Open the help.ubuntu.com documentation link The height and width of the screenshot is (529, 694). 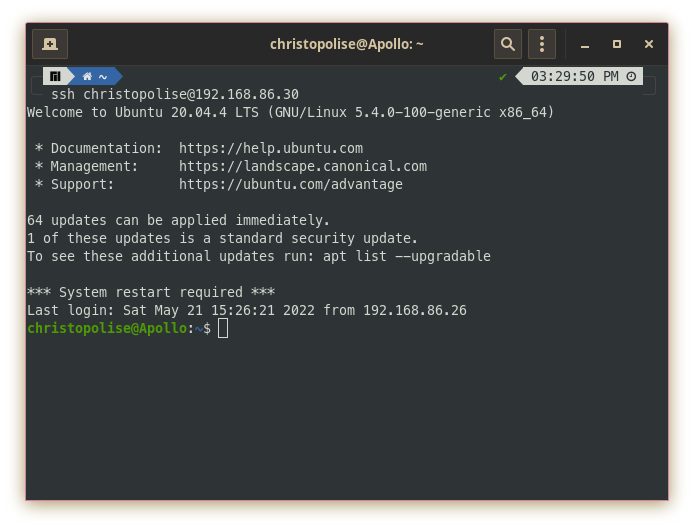tap(271, 148)
